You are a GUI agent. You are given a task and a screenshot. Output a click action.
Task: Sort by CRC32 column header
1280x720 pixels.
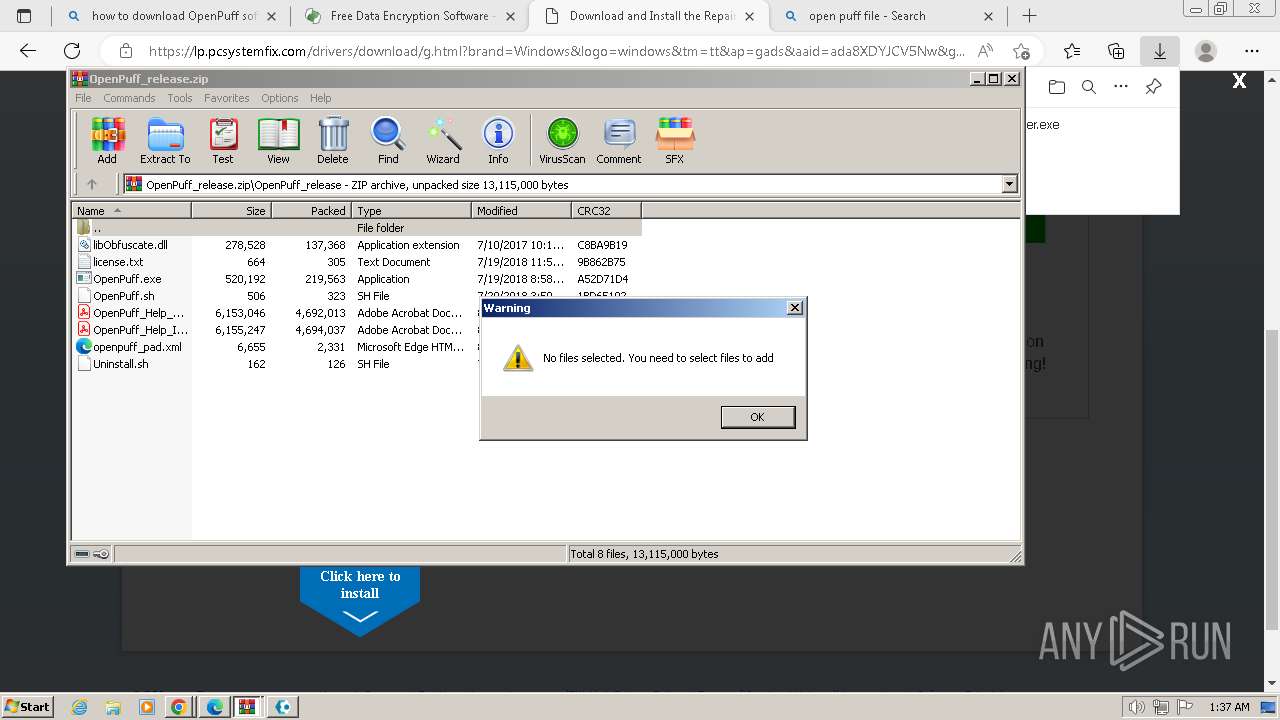click(606, 210)
